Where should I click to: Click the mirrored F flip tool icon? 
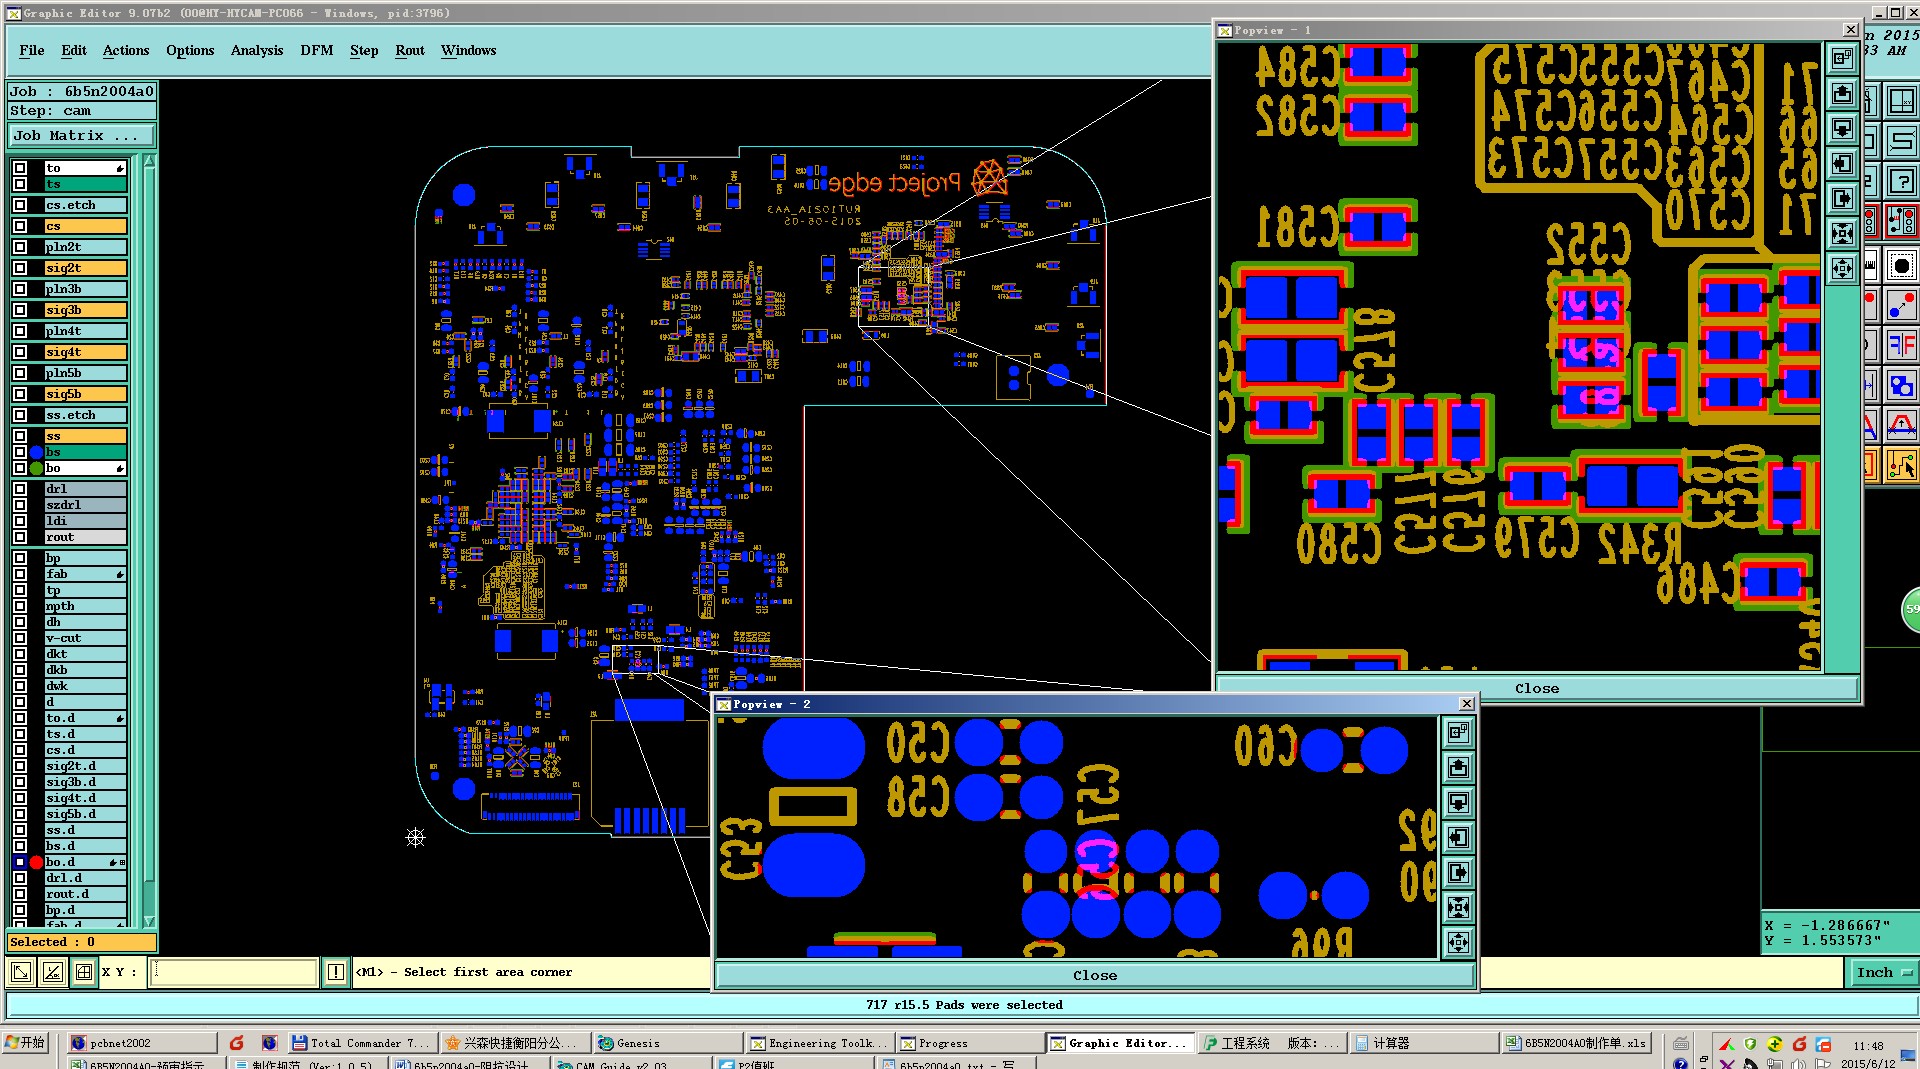[1901, 345]
